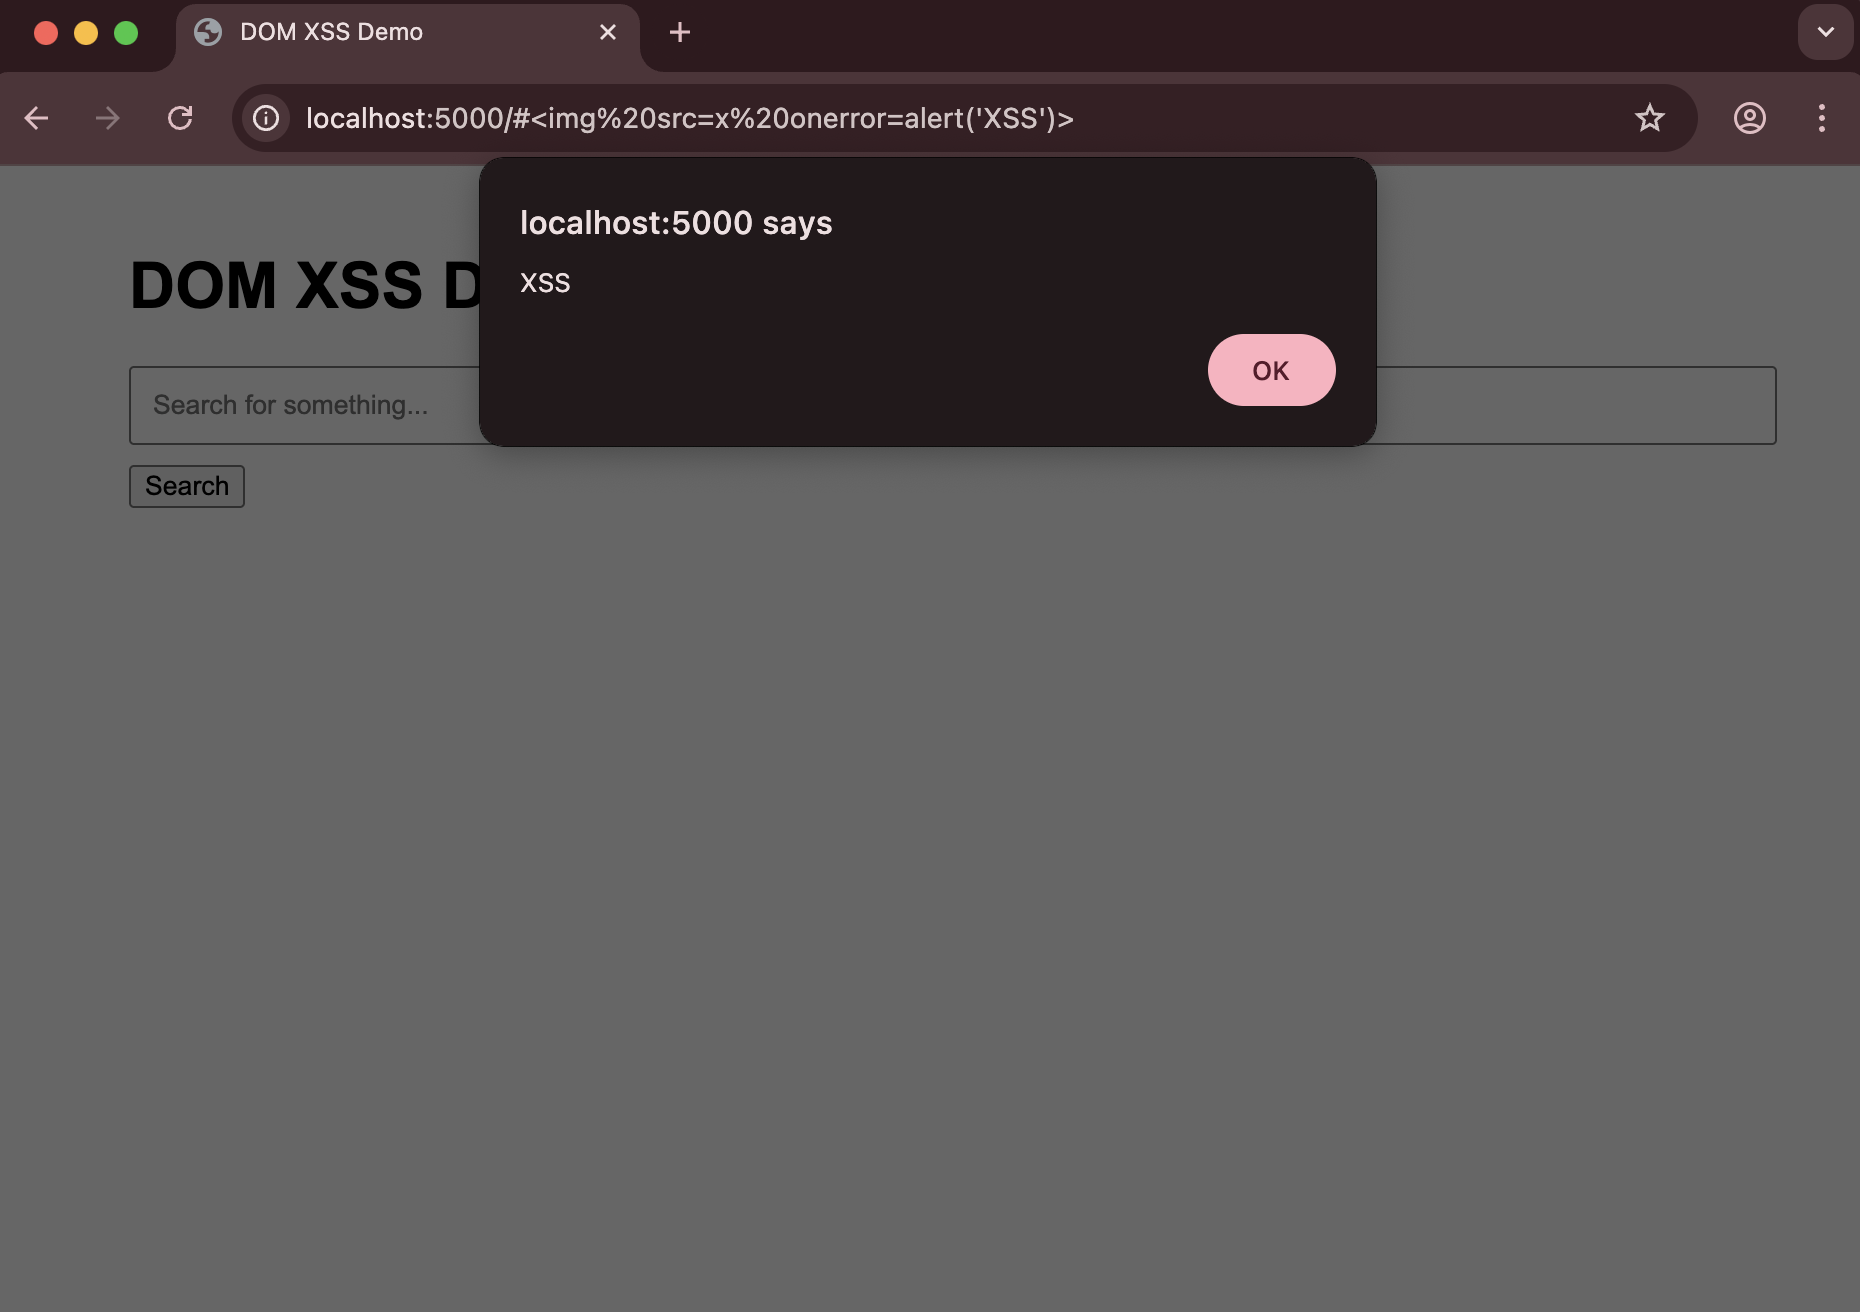The width and height of the screenshot is (1860, 1312).
Task: Open the browser profile account icon
Action: (1750, 119)
